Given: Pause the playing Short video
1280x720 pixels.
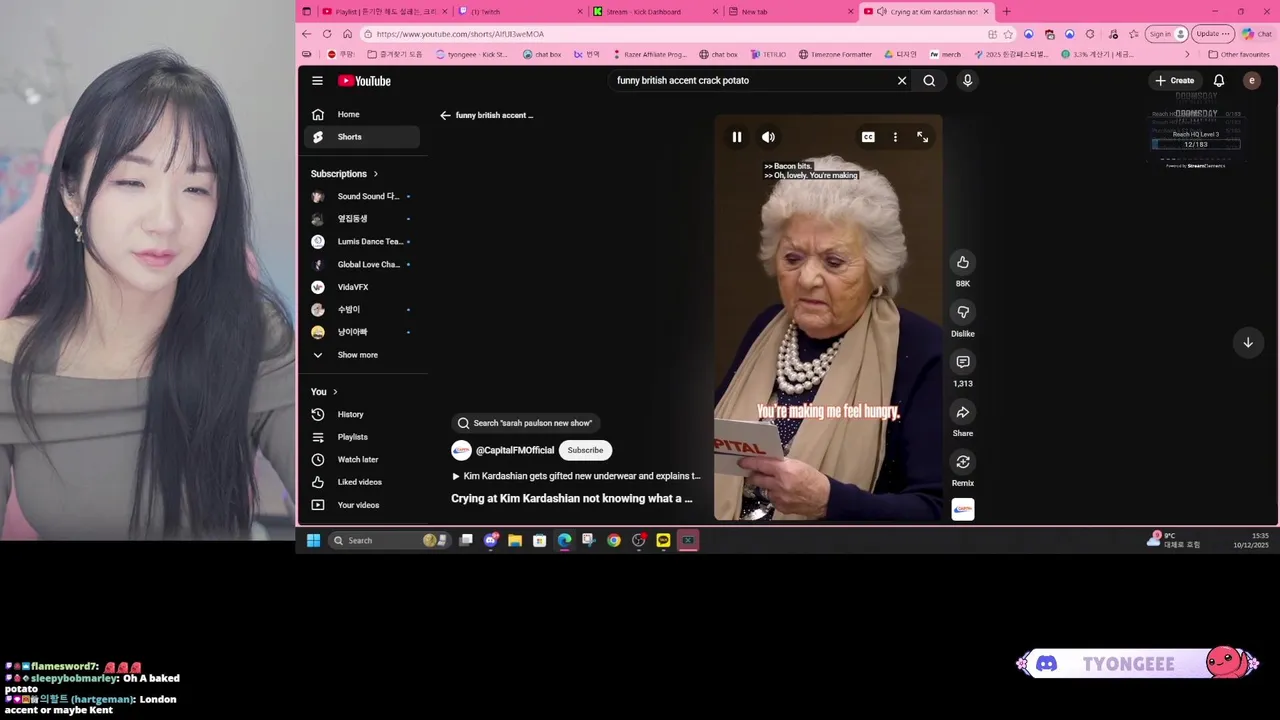Looking at the screenshot, I should [x=737, y=137].
